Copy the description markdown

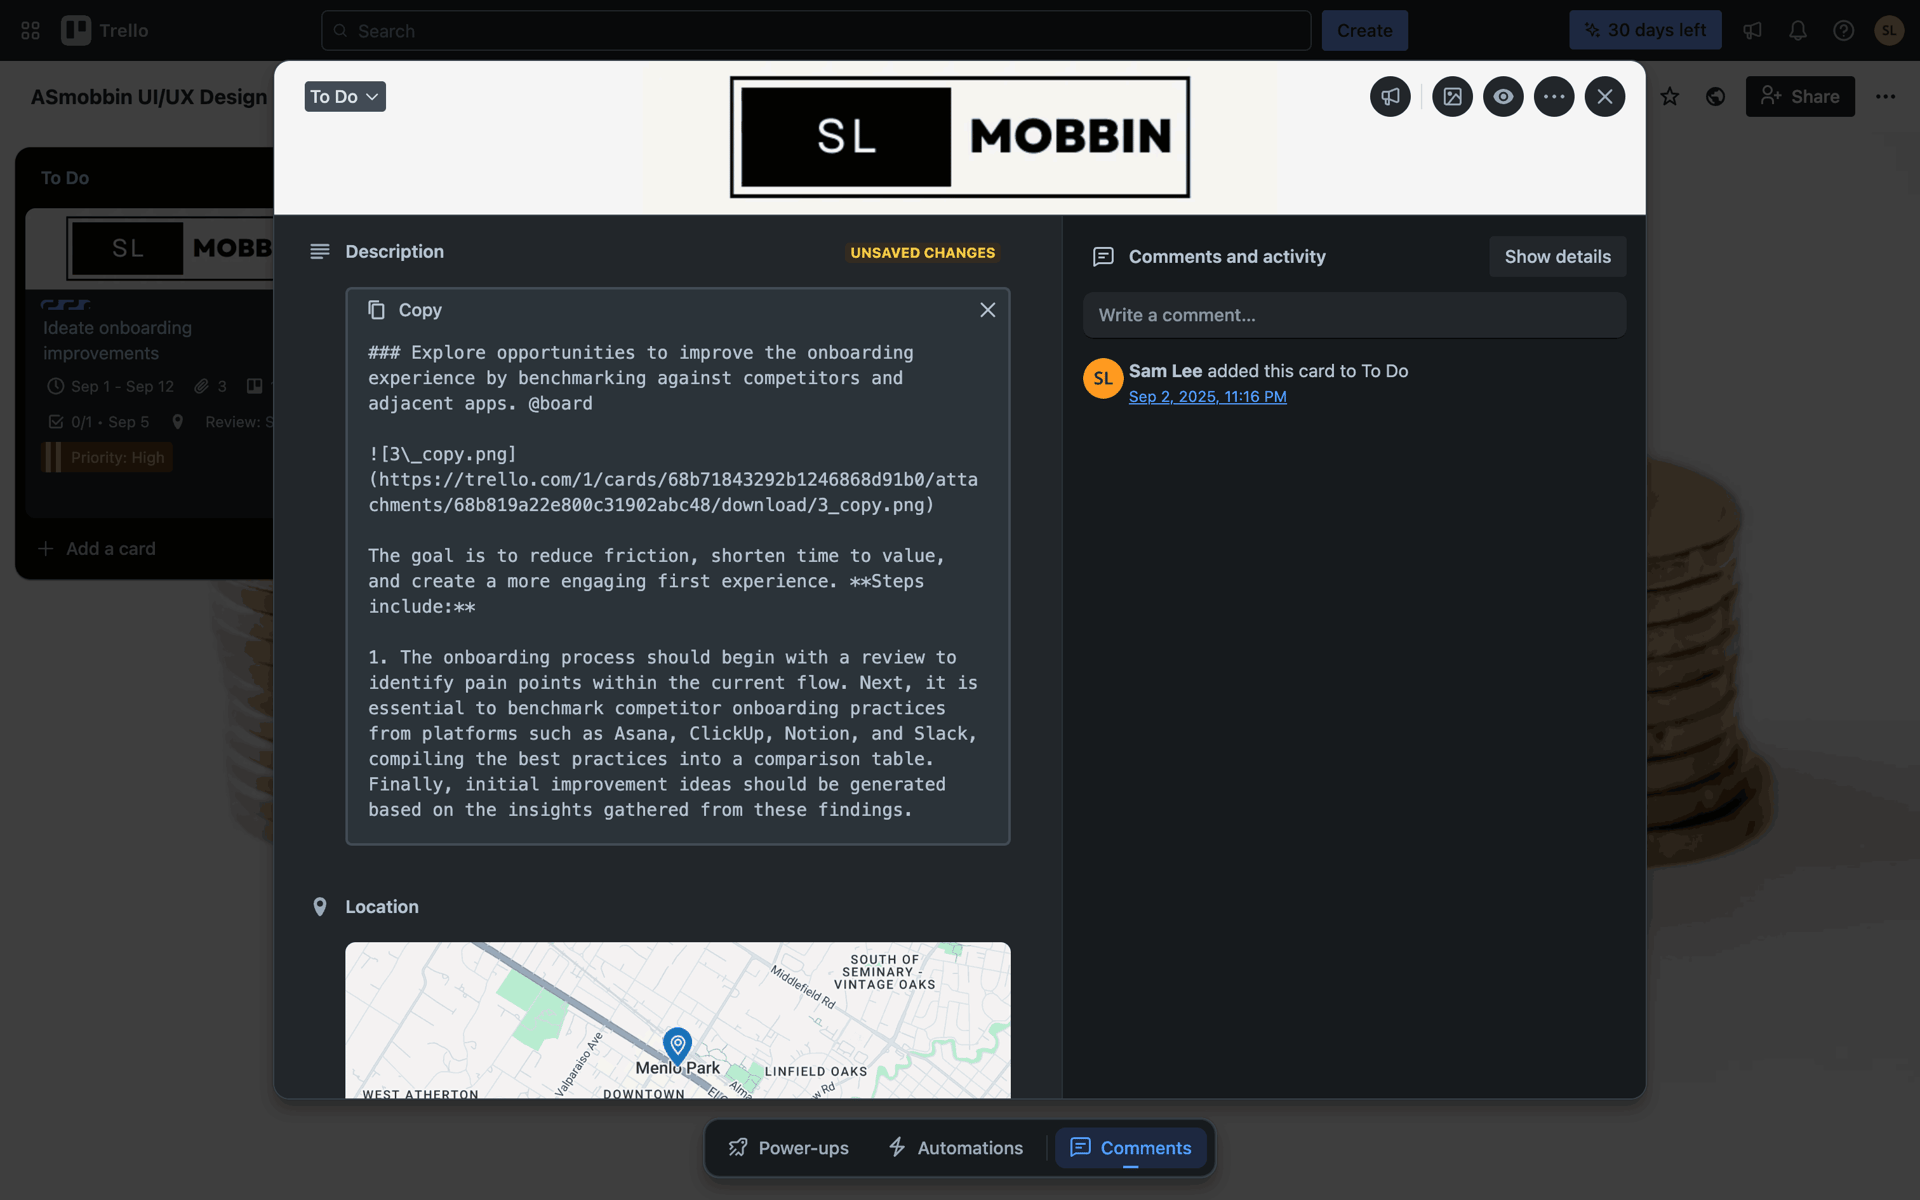pos(405,310)
